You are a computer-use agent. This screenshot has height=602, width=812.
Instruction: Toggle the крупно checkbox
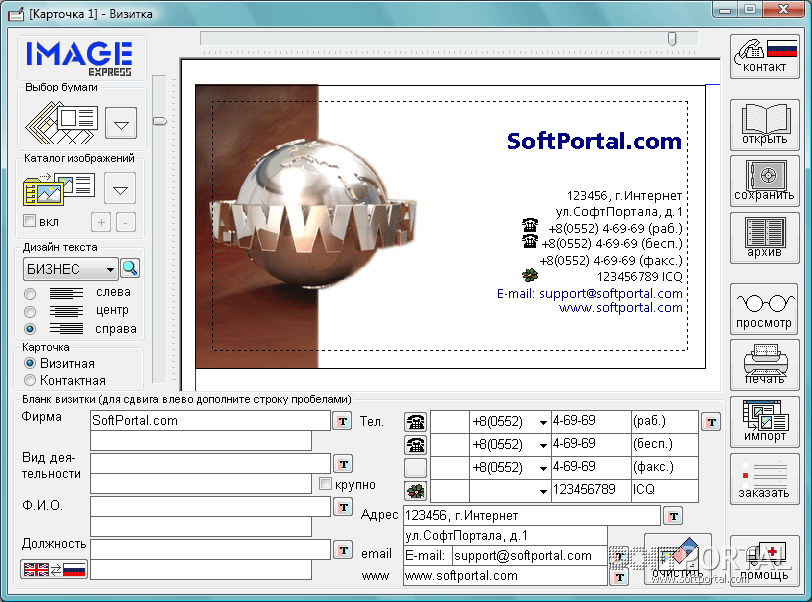point(325,484)
